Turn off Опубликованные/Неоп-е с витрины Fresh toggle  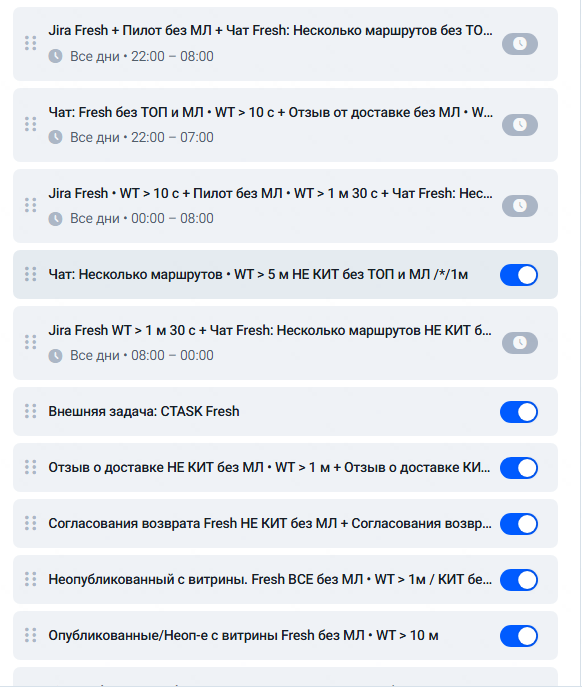[x=519, y=636]
